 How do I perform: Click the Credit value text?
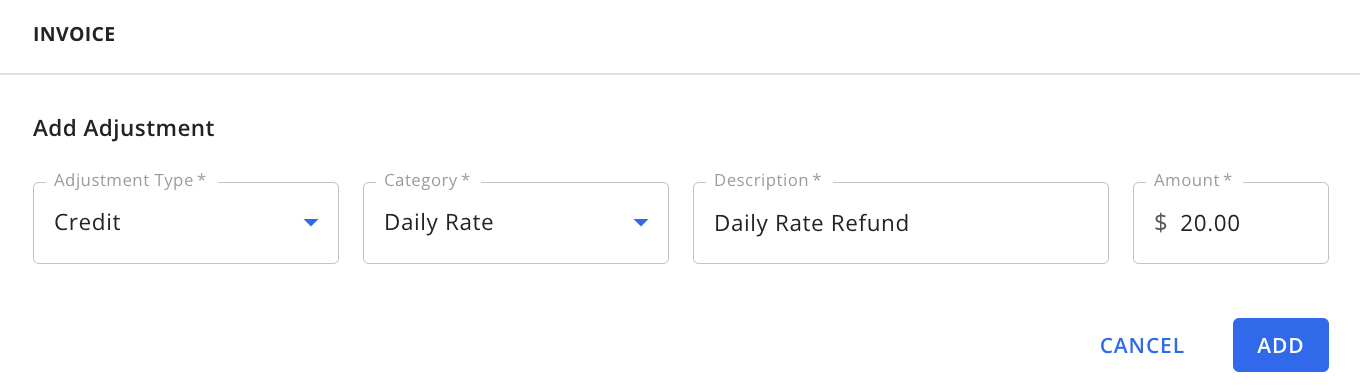click(88, 223)
